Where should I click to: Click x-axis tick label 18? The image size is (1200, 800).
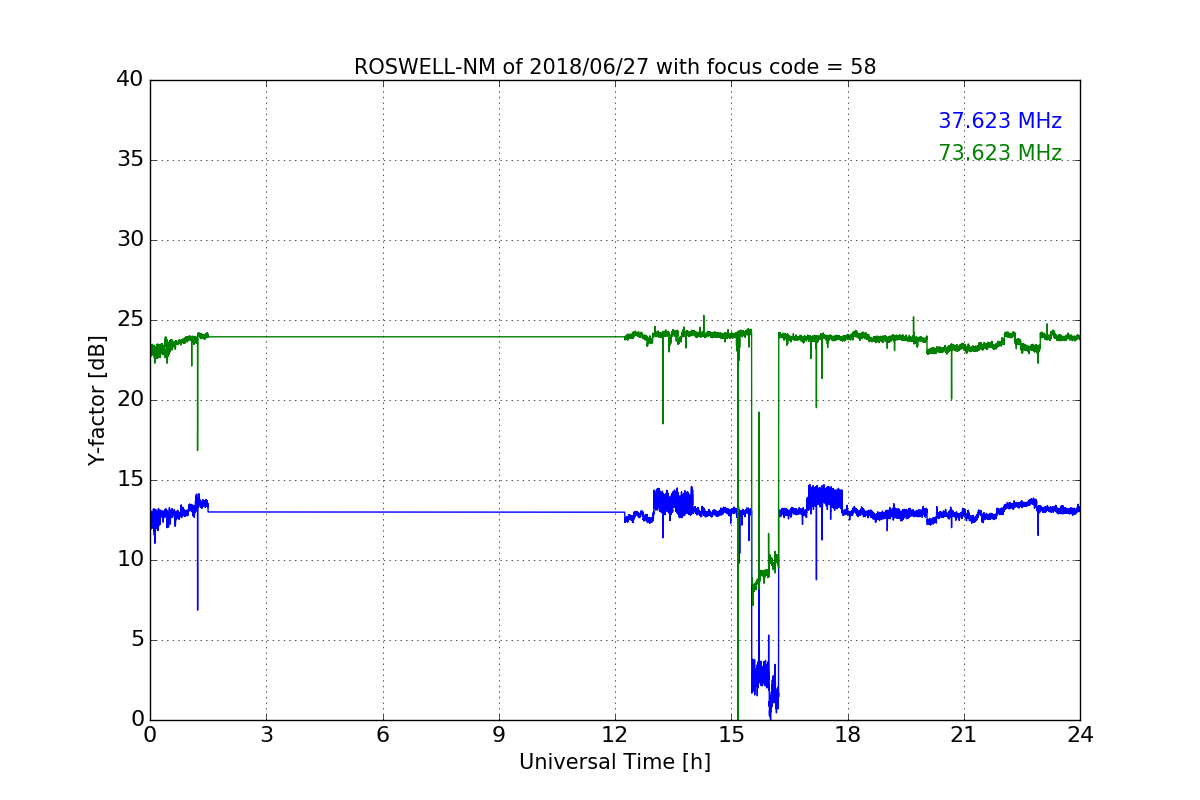click(x=848, y=734)
